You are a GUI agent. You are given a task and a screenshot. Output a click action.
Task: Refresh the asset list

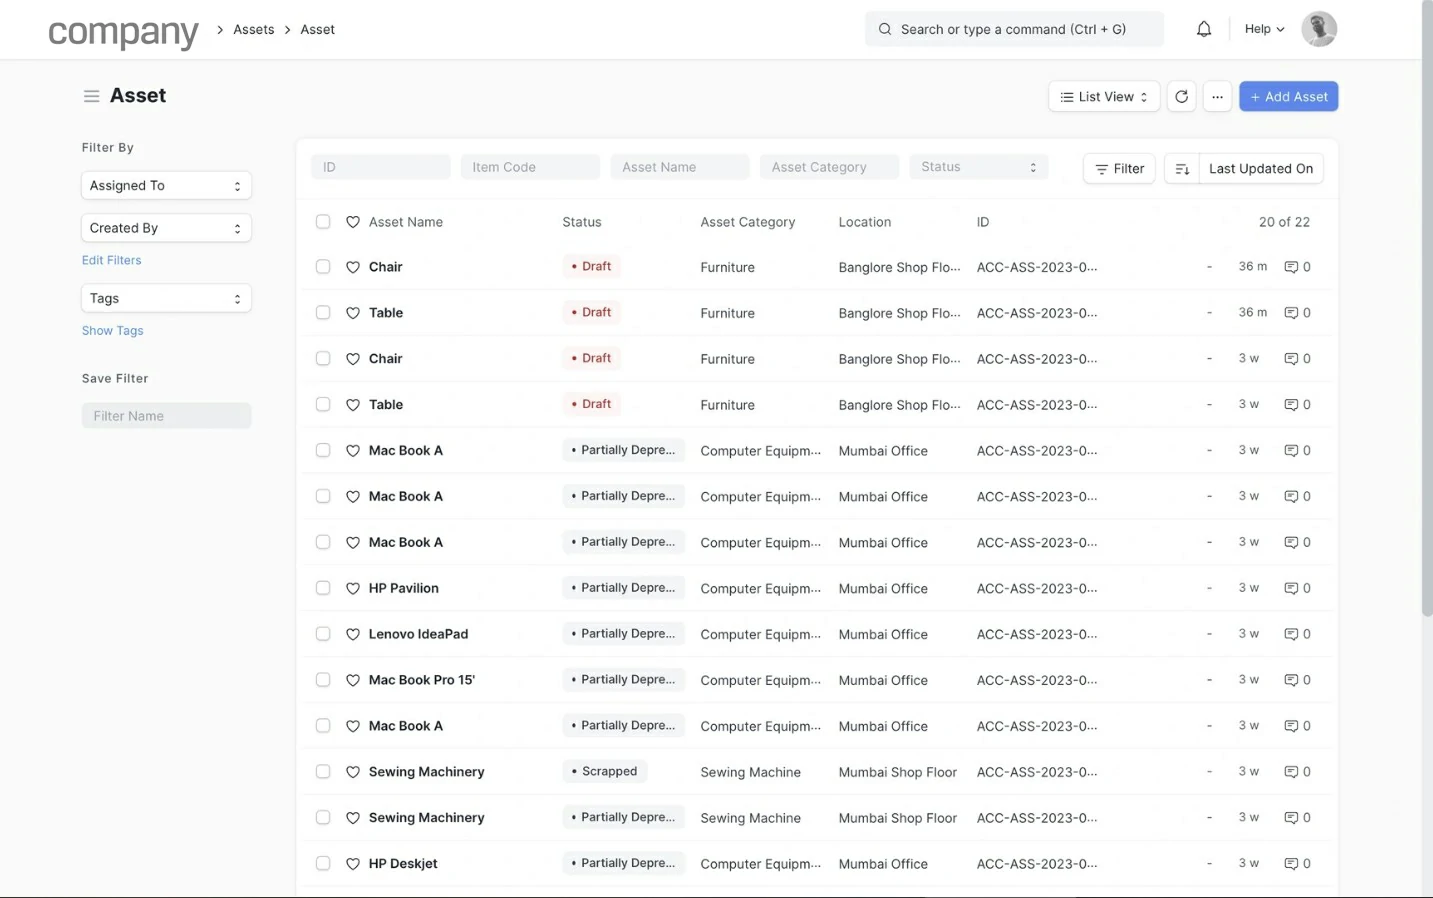[x=1181, y=97]
